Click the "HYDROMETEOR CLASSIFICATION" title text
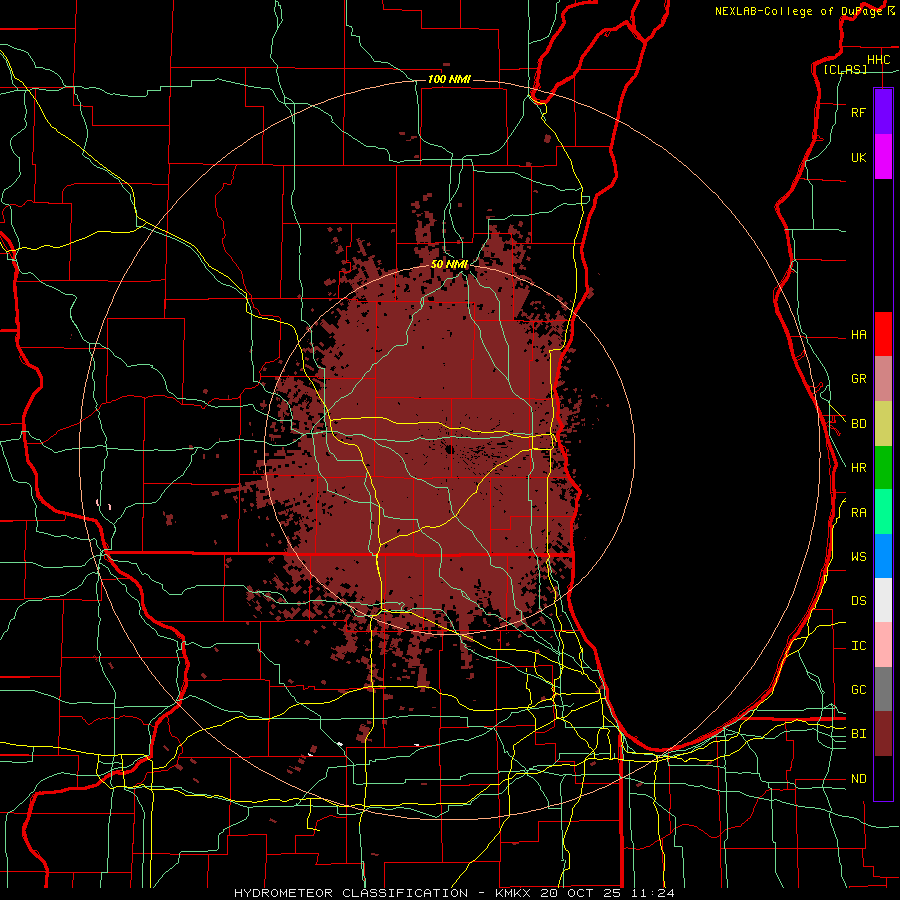Viewport: 900px width, 900px height. [351, 893]
